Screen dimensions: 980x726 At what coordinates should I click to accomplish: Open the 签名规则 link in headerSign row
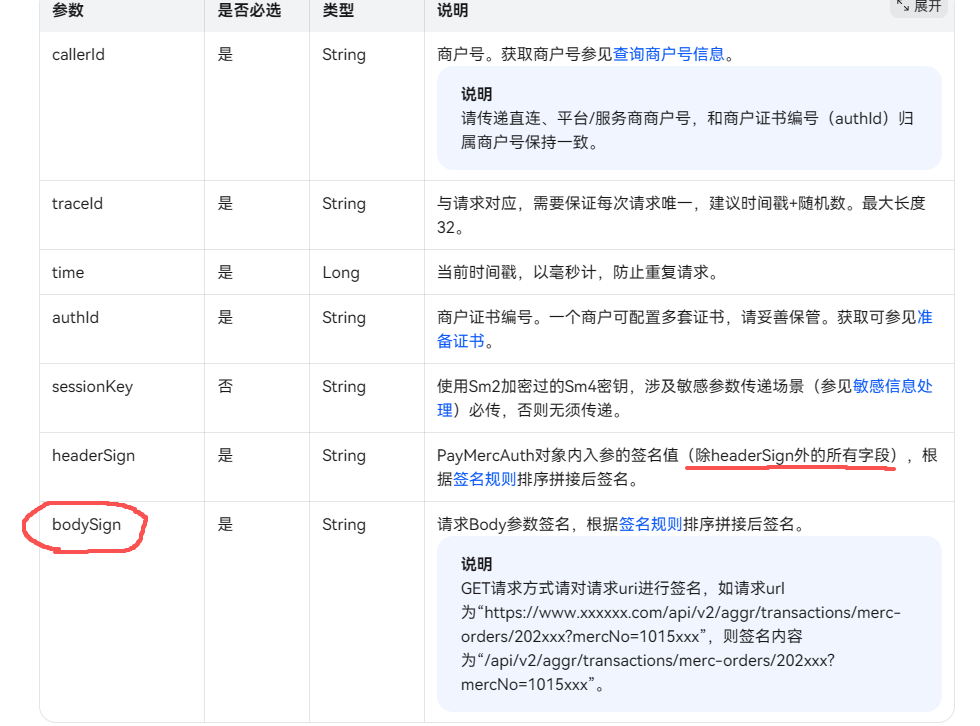coord(485,479)
